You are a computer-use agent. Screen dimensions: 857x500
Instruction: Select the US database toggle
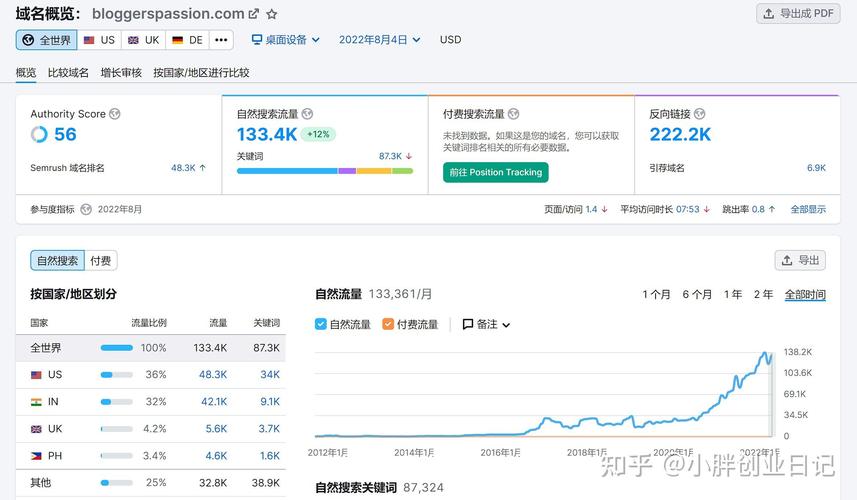click(99, 40)
